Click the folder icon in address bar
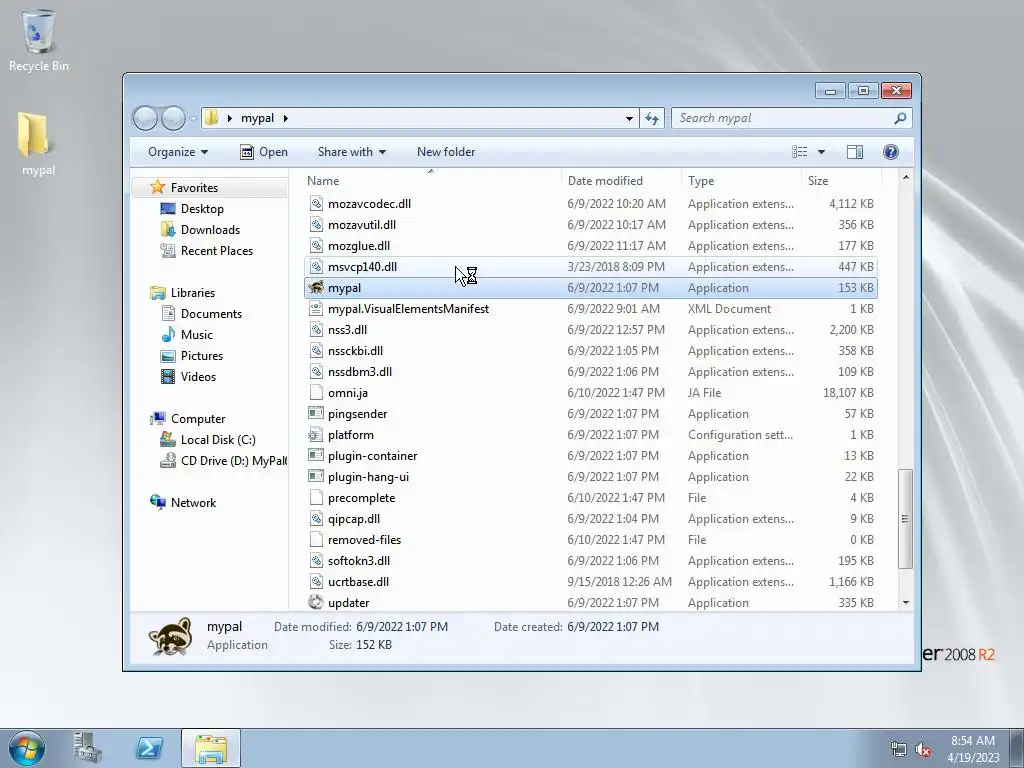The height and width of the screenshot is (768, 1024). (212, 118)
